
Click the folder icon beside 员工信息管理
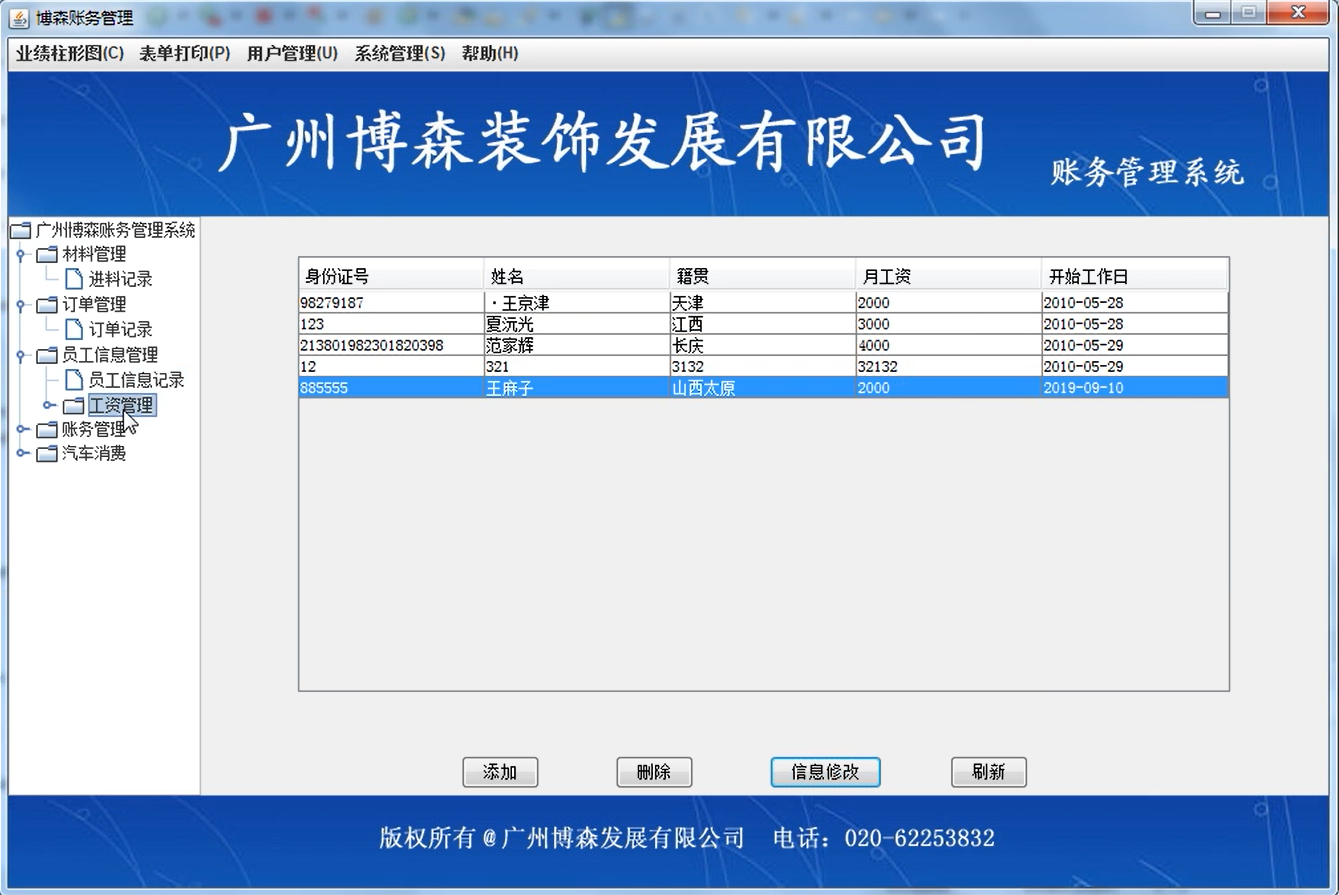pos(47,355)
